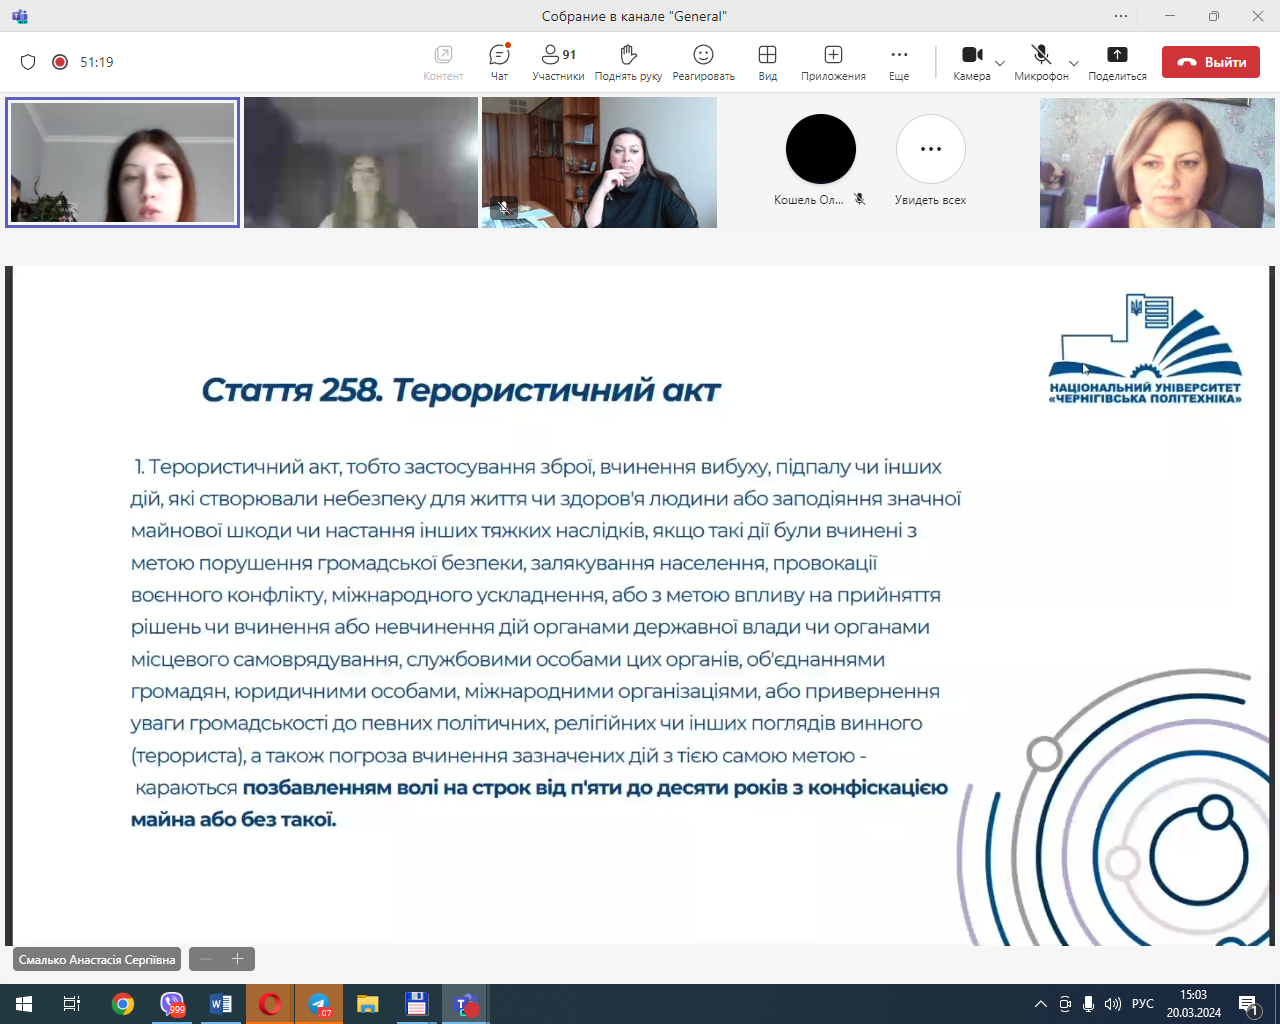Open the Apps panel
This screenshot has width=1280, height=1024.
click(x=833, y=62)
